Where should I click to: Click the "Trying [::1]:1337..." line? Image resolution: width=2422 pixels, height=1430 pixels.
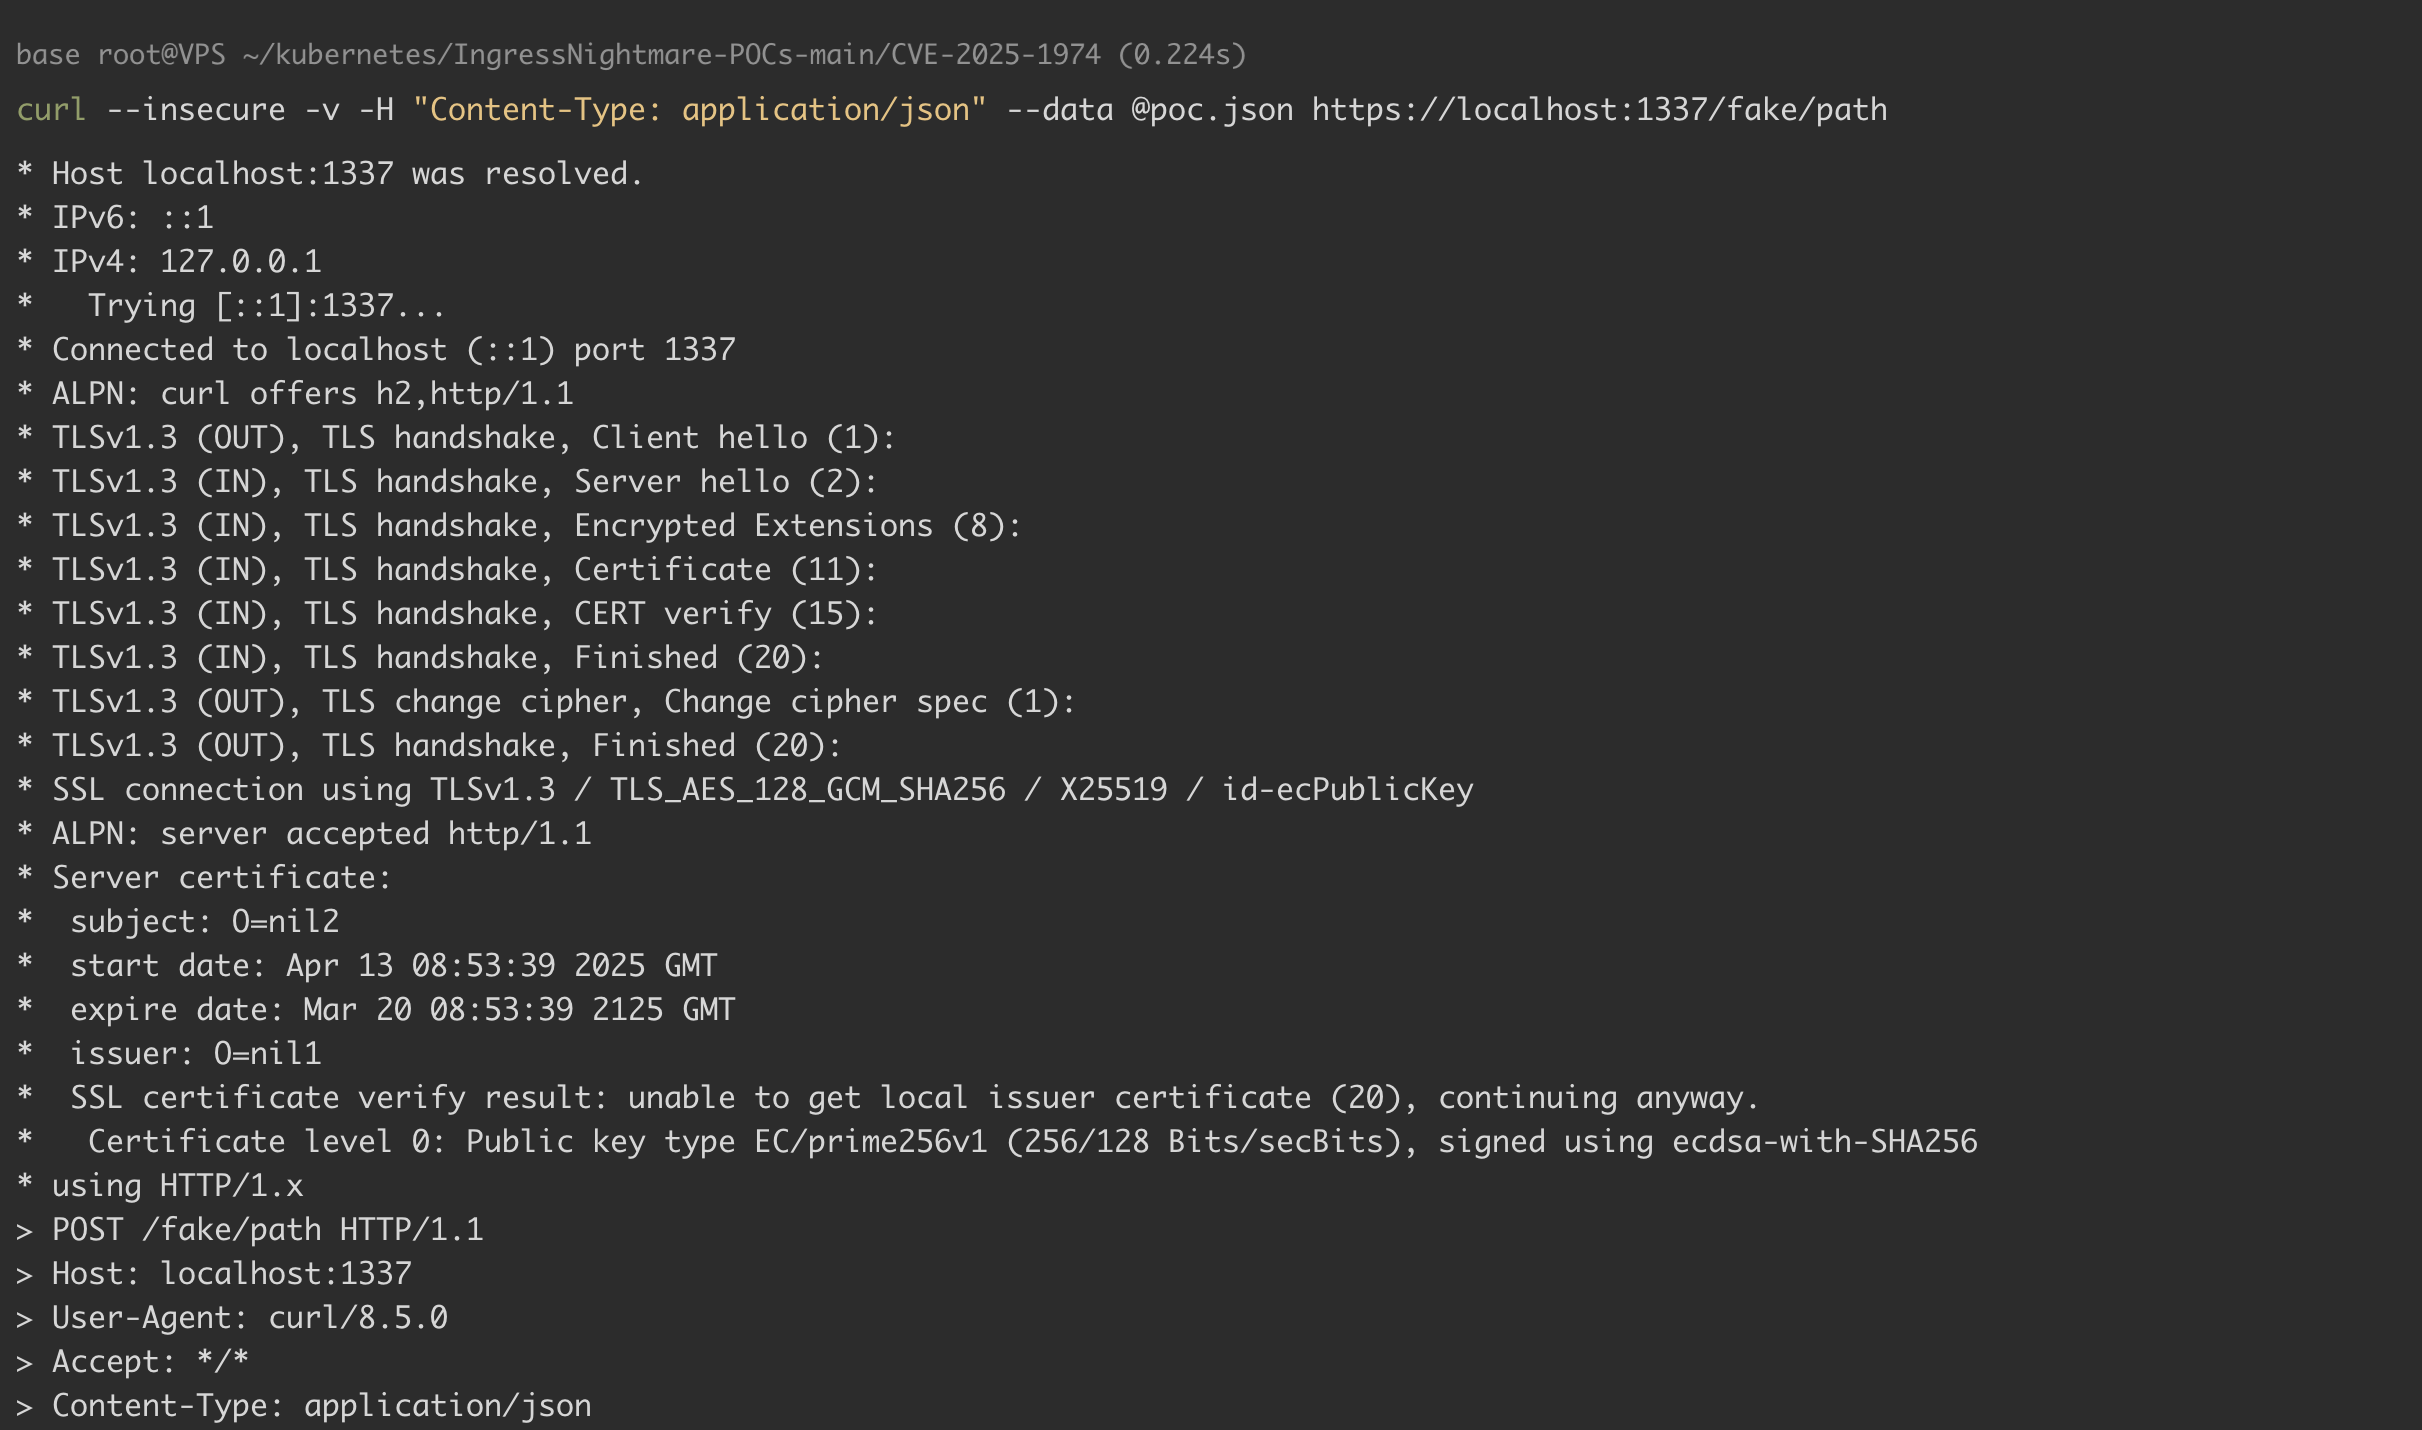[x=266, y=306]
